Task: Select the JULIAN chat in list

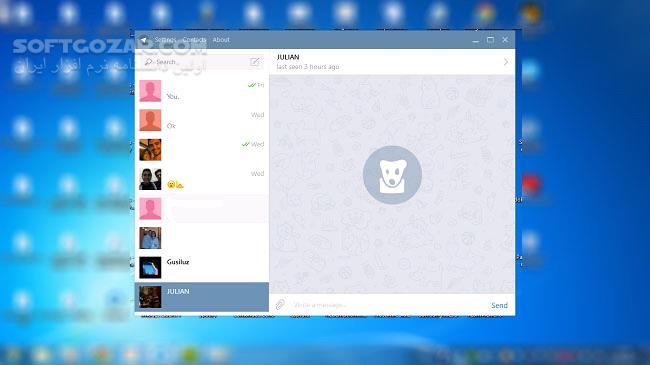Action: click(x=202, y=297)
